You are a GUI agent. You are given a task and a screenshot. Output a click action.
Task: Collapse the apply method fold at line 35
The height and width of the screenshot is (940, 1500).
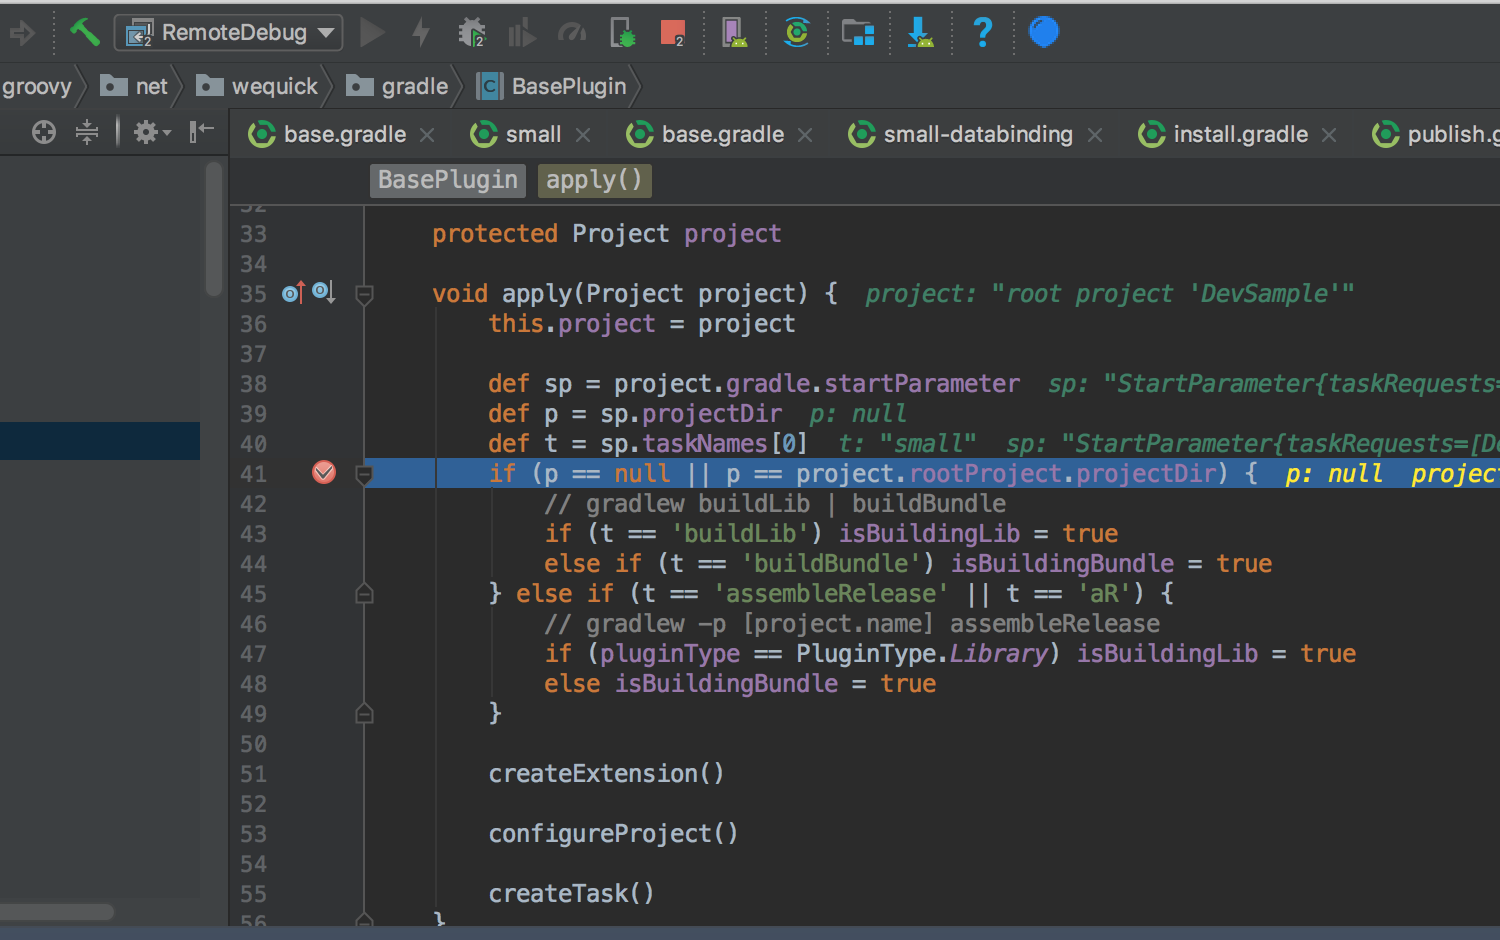[365, 295]
